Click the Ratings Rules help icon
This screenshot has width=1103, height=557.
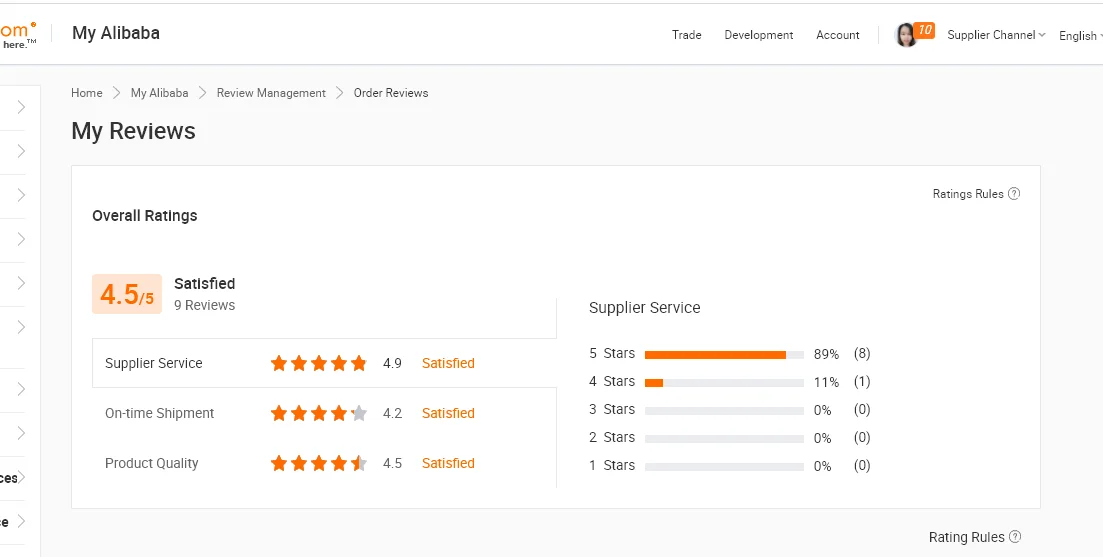tap(1014, 194)
